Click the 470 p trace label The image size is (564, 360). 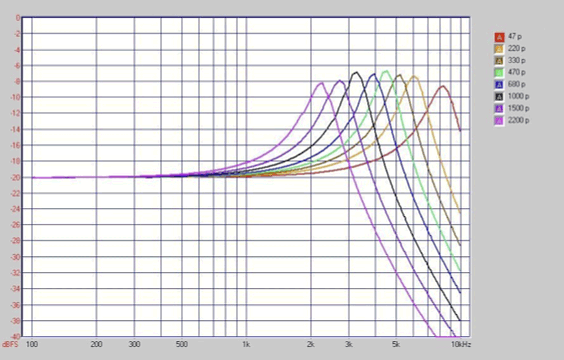(517, 72)
